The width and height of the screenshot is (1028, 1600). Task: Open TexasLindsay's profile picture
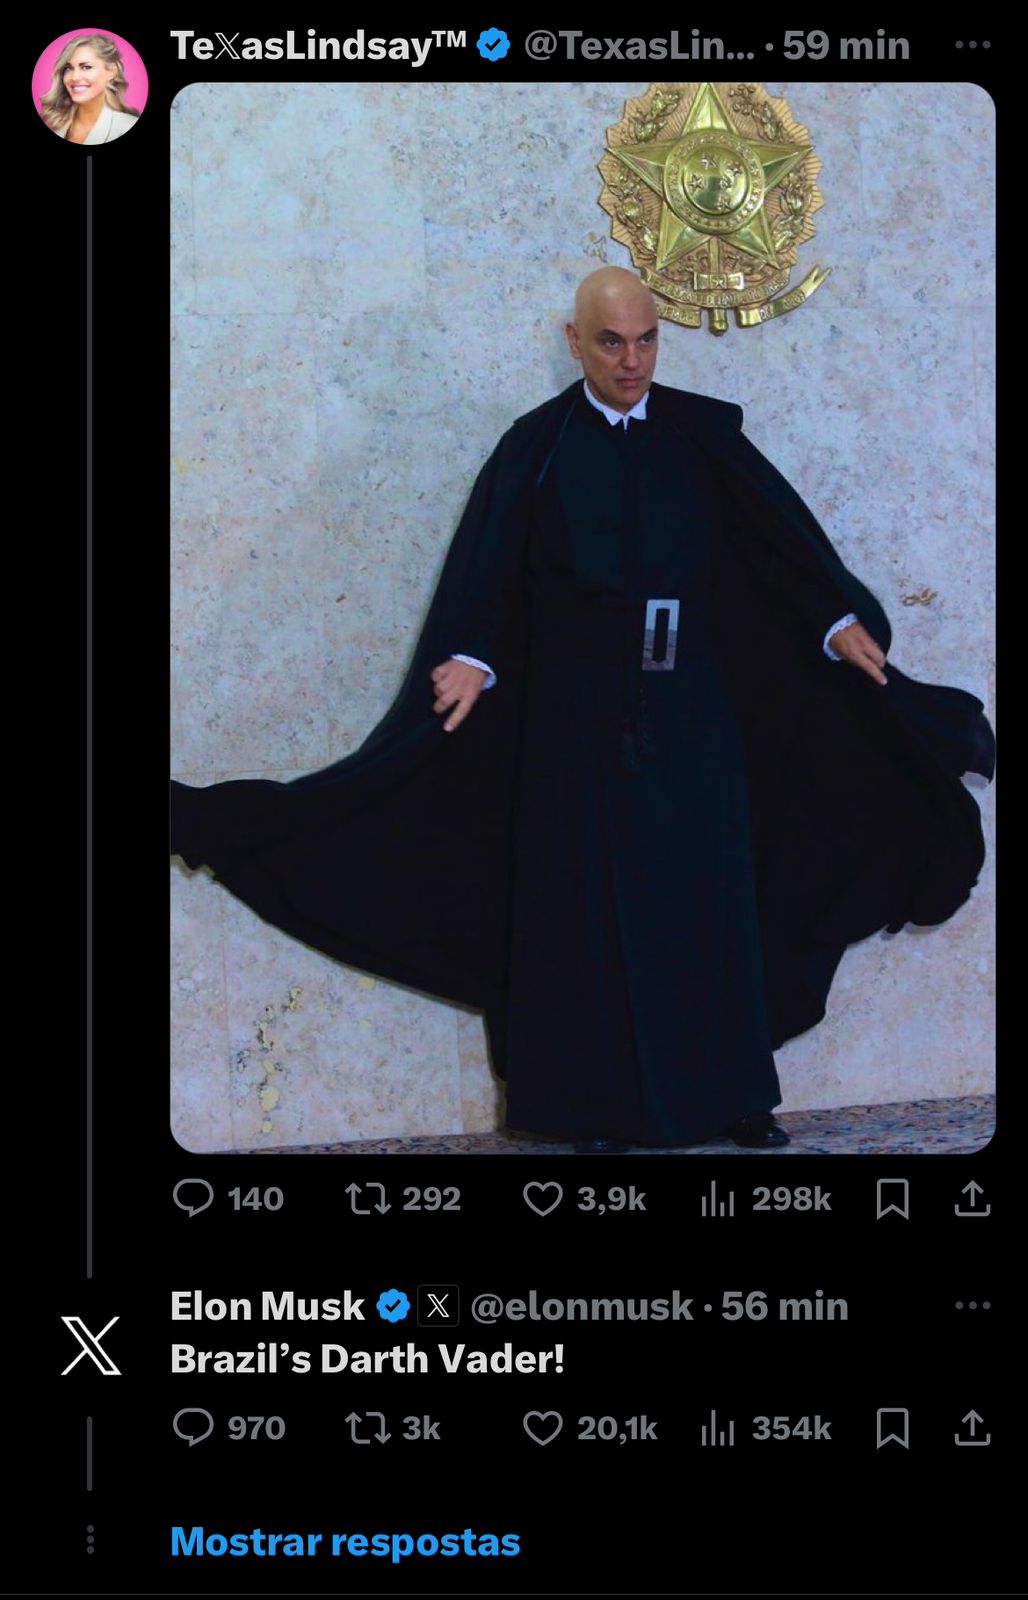[x=90, y=86]
